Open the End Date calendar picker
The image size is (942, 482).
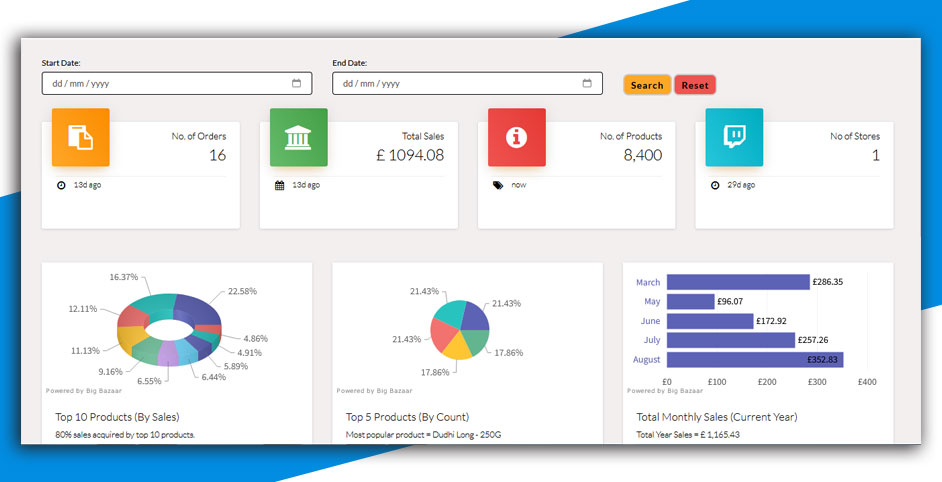[587, 84]
